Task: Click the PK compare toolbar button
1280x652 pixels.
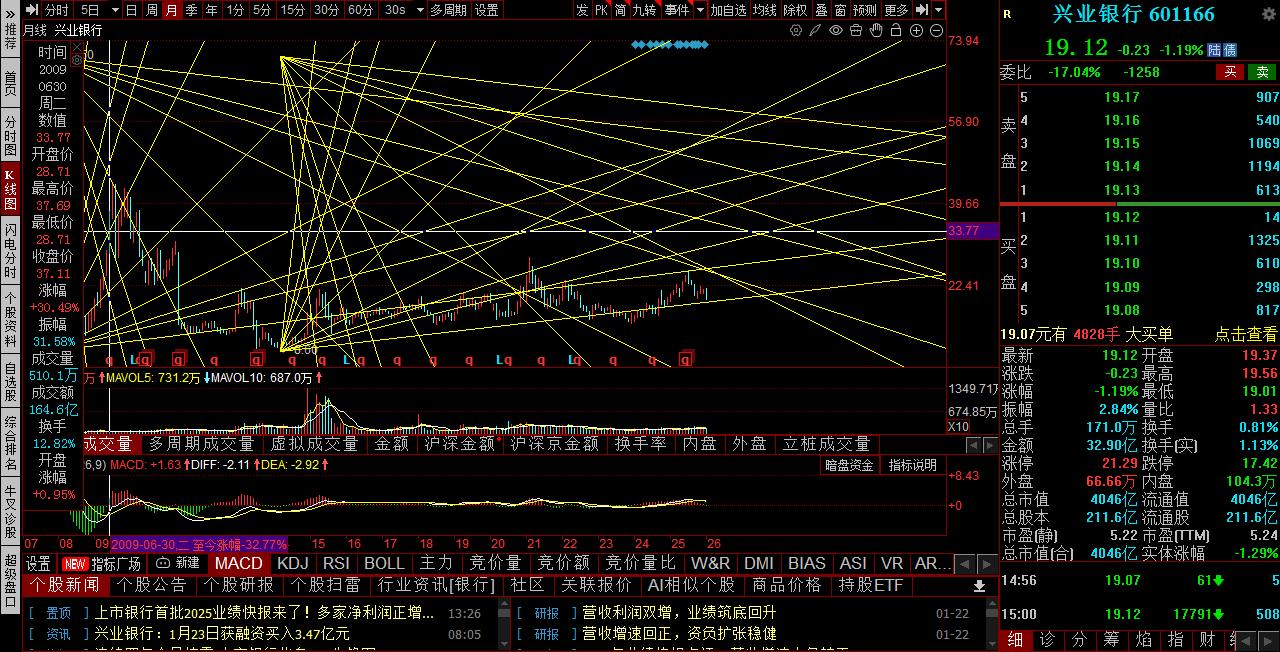Action: (601, 10)
